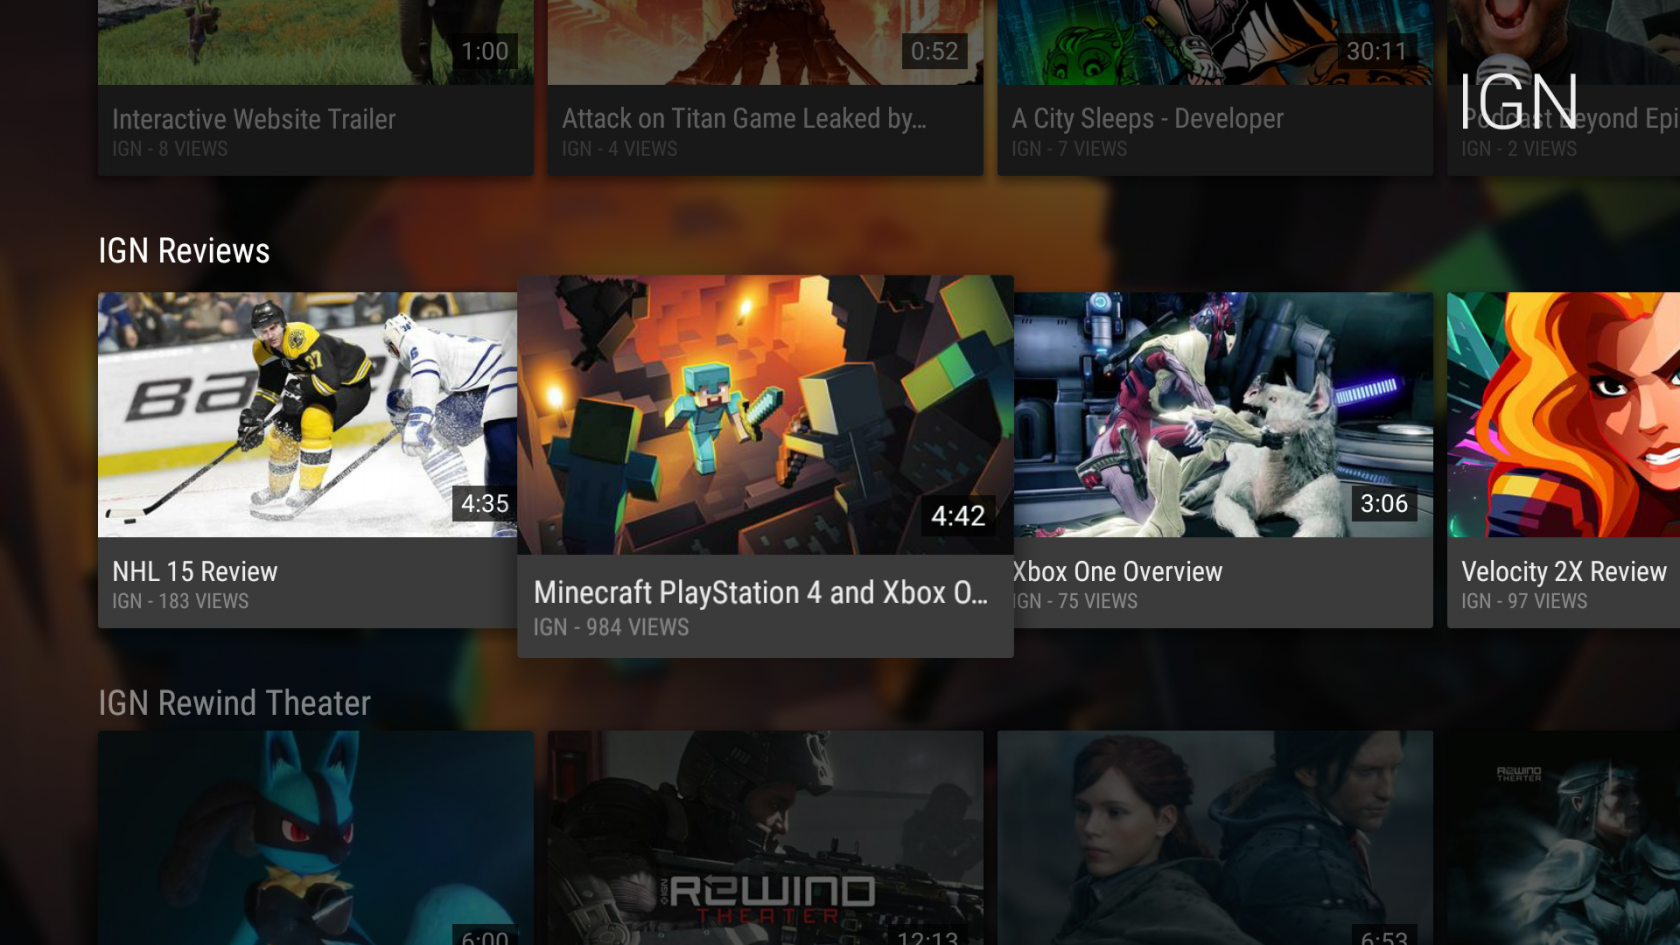The height and width of the screenshot is (945, 1680).
Task: Open the Rewind Theater video lasting 6:53
Action: pyautogui.click(x=1215, y=838)
